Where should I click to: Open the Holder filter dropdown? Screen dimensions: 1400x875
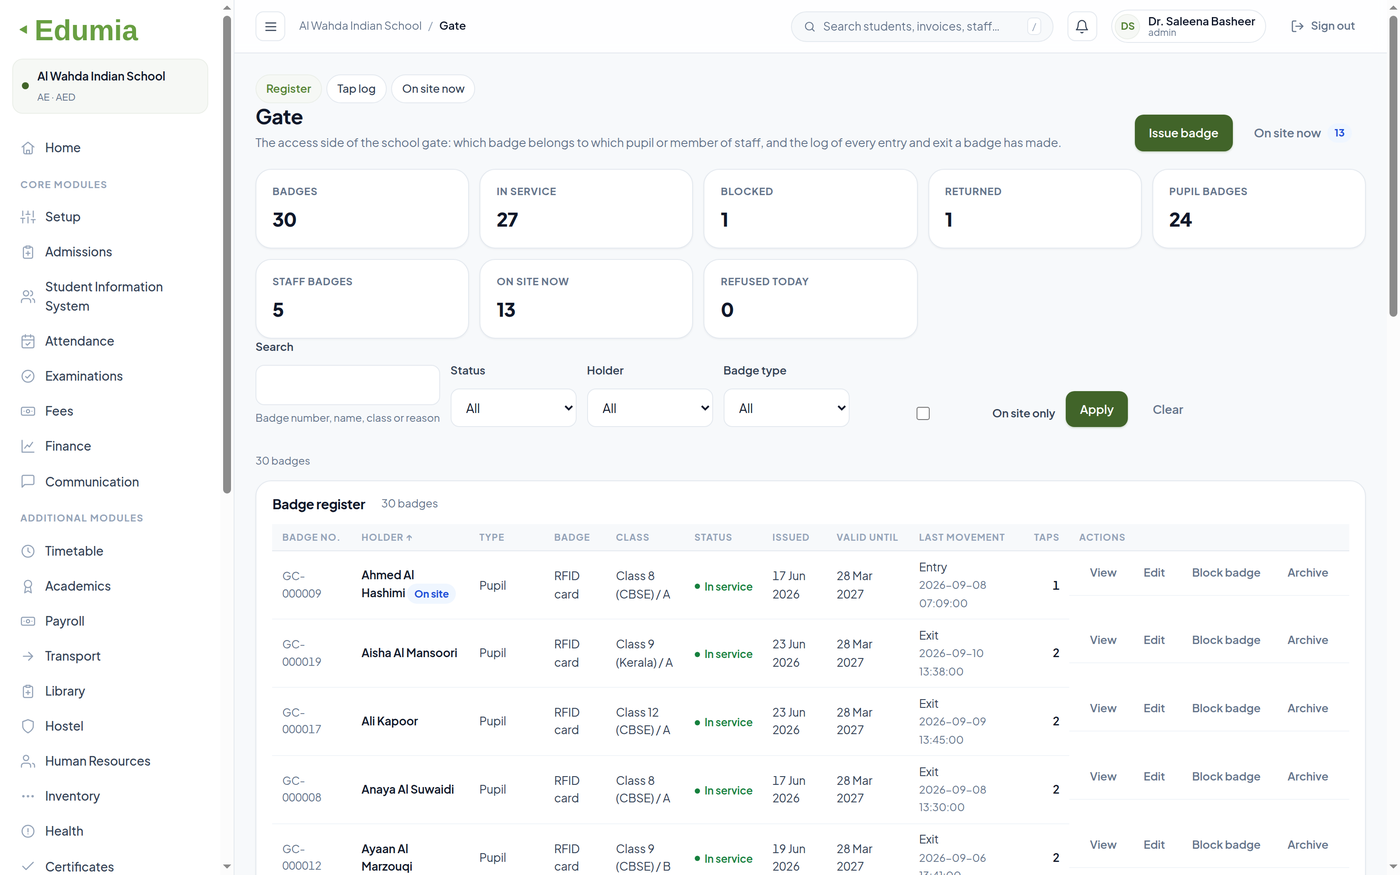pyautogui.click(x=650, y=408)
